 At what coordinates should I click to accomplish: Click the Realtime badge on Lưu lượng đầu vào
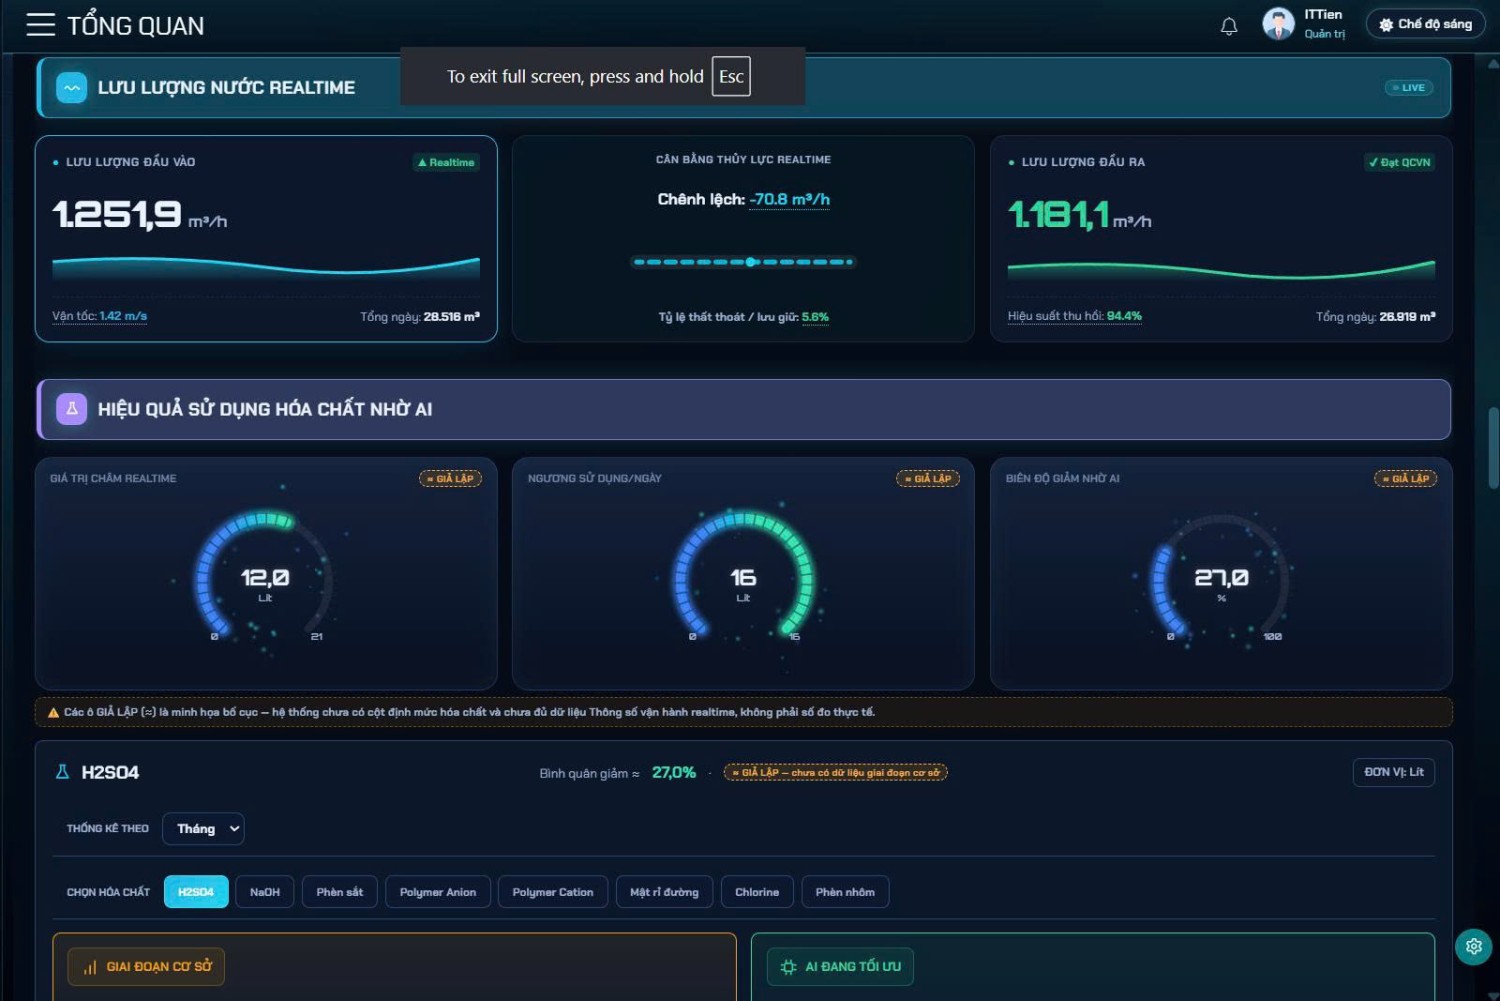(x=446, y=163)
